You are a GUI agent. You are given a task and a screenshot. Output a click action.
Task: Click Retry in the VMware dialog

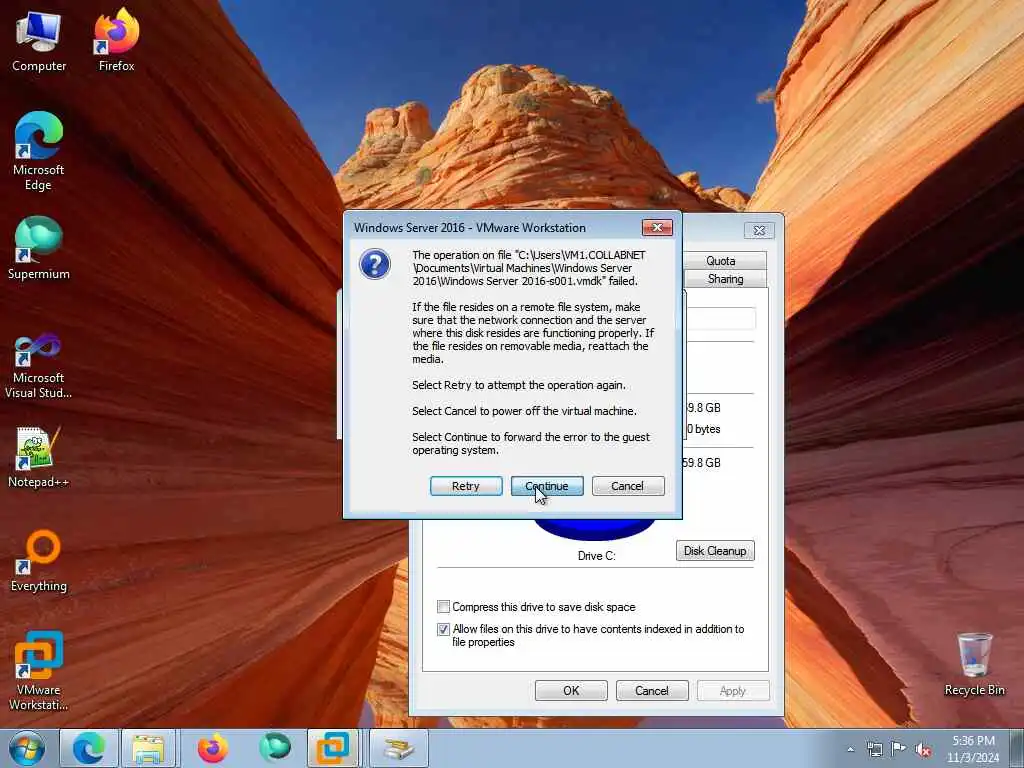[x=466, y=486]
